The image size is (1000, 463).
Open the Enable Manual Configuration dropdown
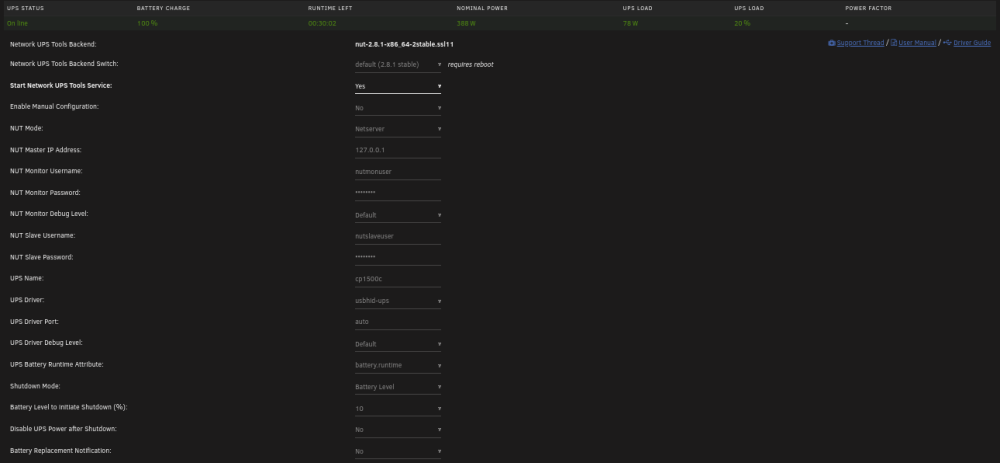(398, 108)
